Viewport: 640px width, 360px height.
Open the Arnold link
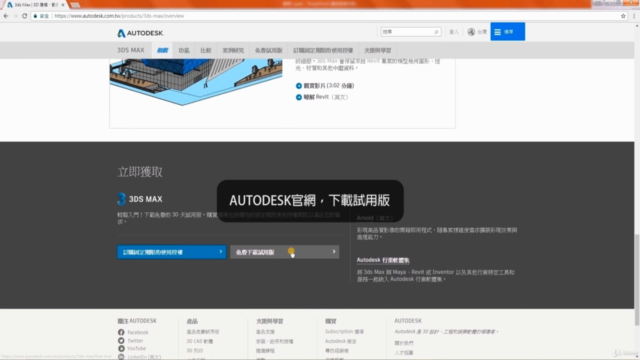pos(375,218)
